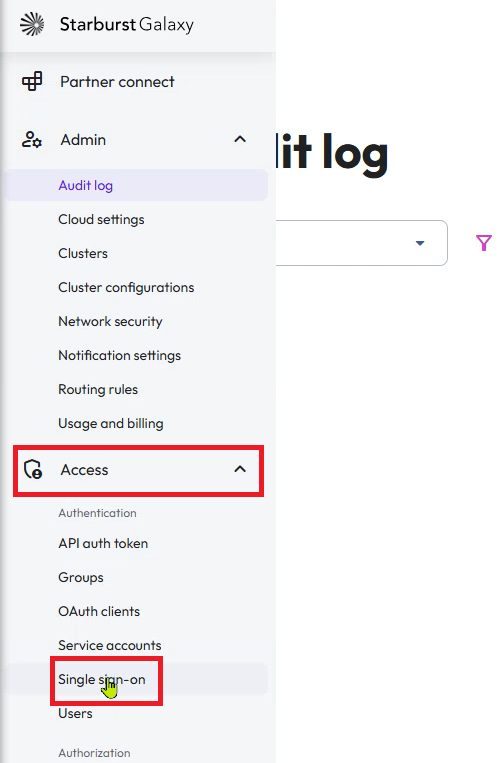Viewport: 504px width, 763px height.
Task: Select Single sign-on option
Action: click(102, 679)
